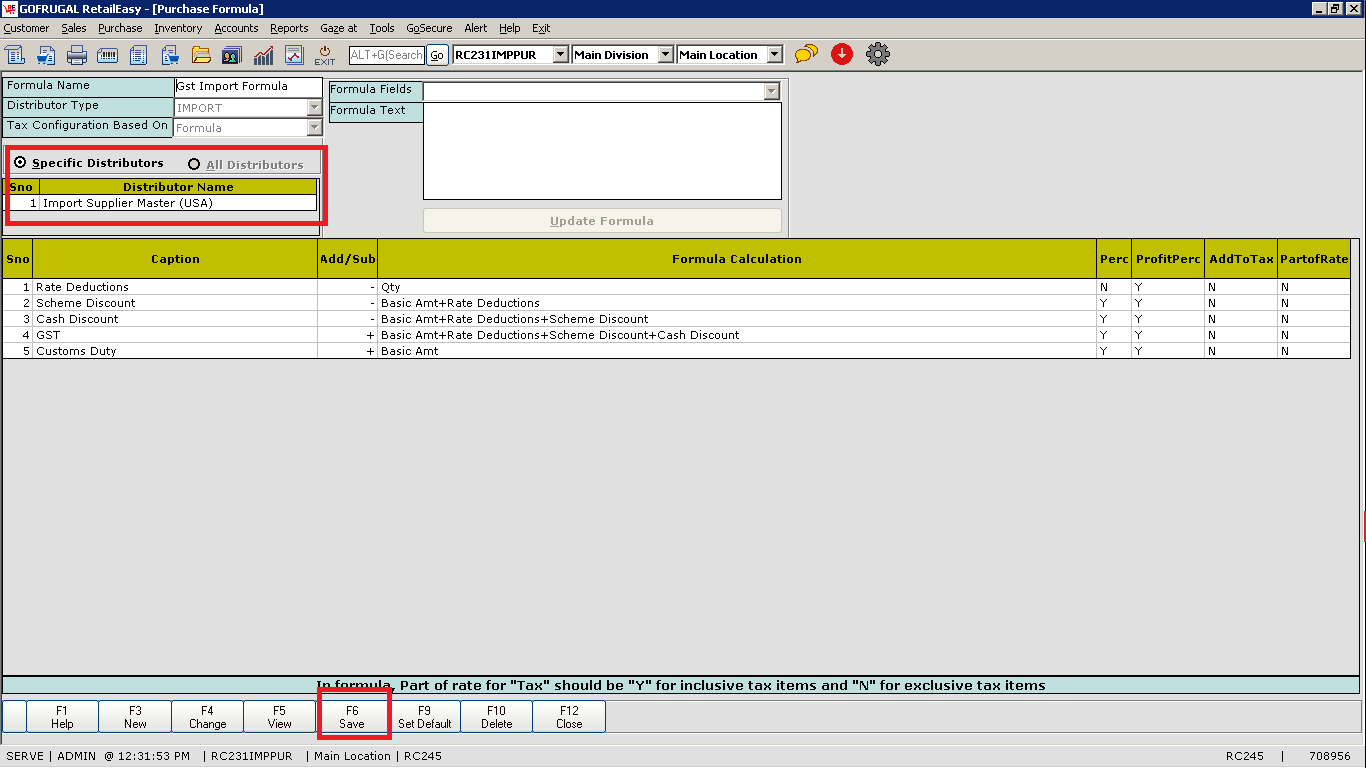Open the Accounts menu

236,28
